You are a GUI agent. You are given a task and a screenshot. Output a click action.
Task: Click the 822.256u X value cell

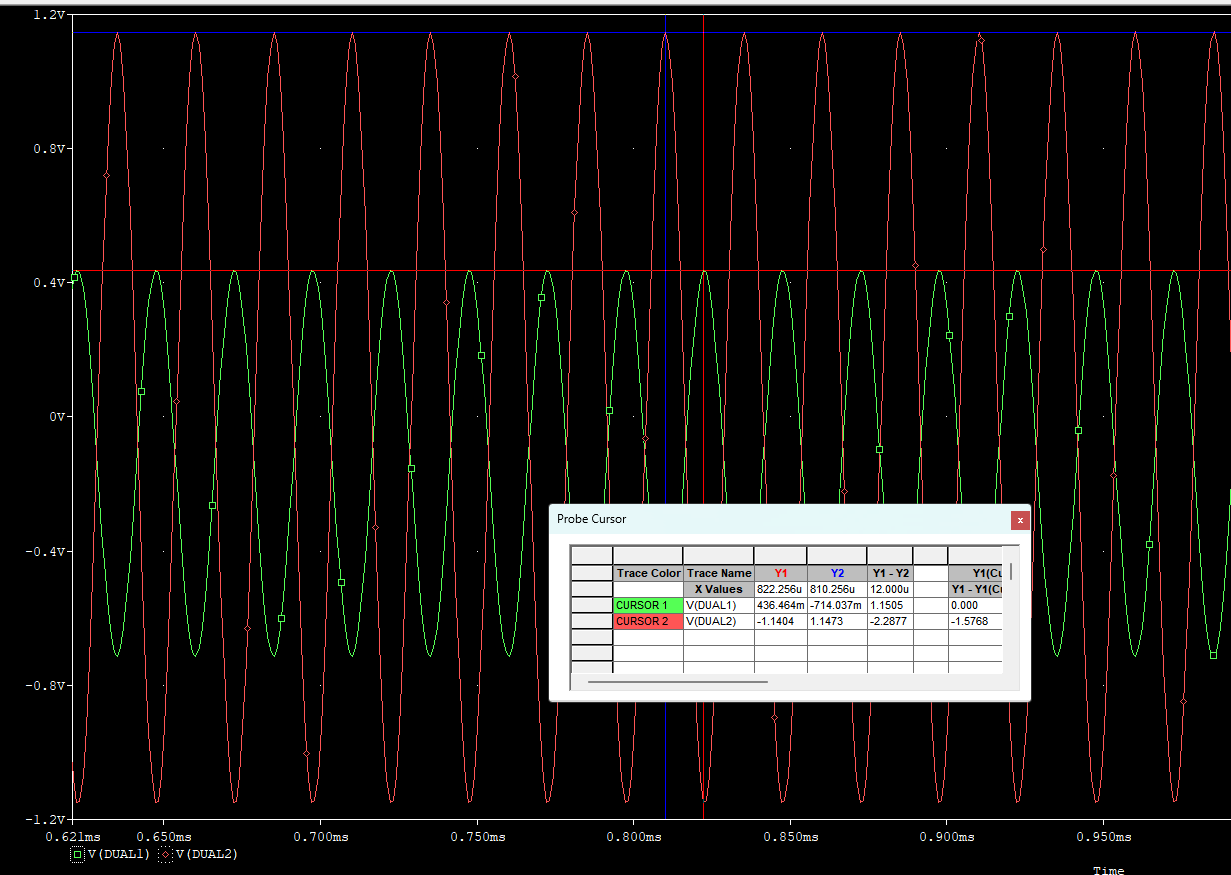[x=780, y=590]
